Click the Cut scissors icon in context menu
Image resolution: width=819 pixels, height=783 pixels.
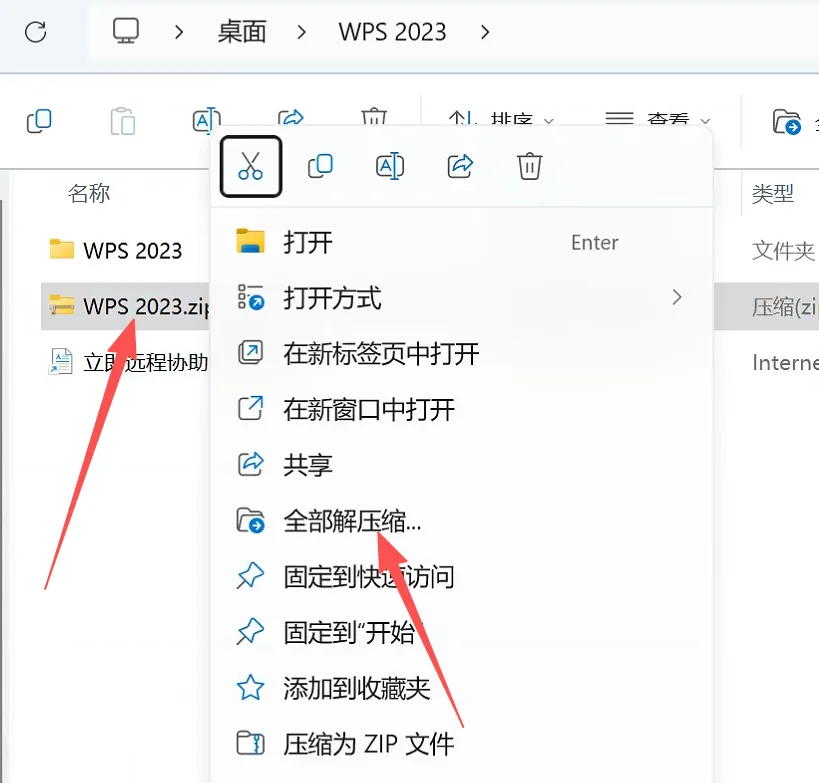click(x=251, y=166)
